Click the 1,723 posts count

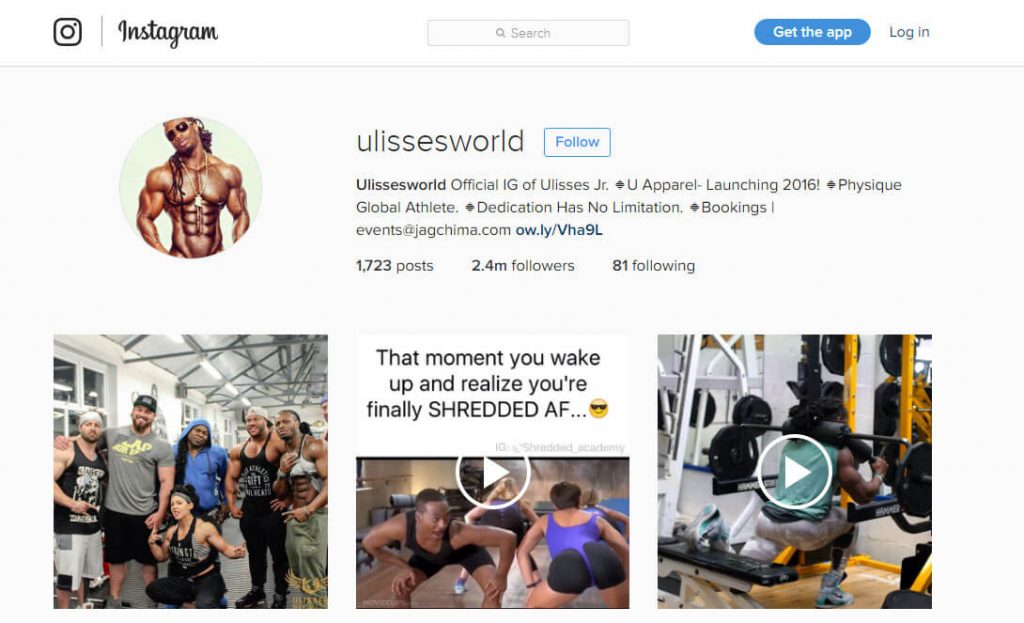tap(394, 266)
